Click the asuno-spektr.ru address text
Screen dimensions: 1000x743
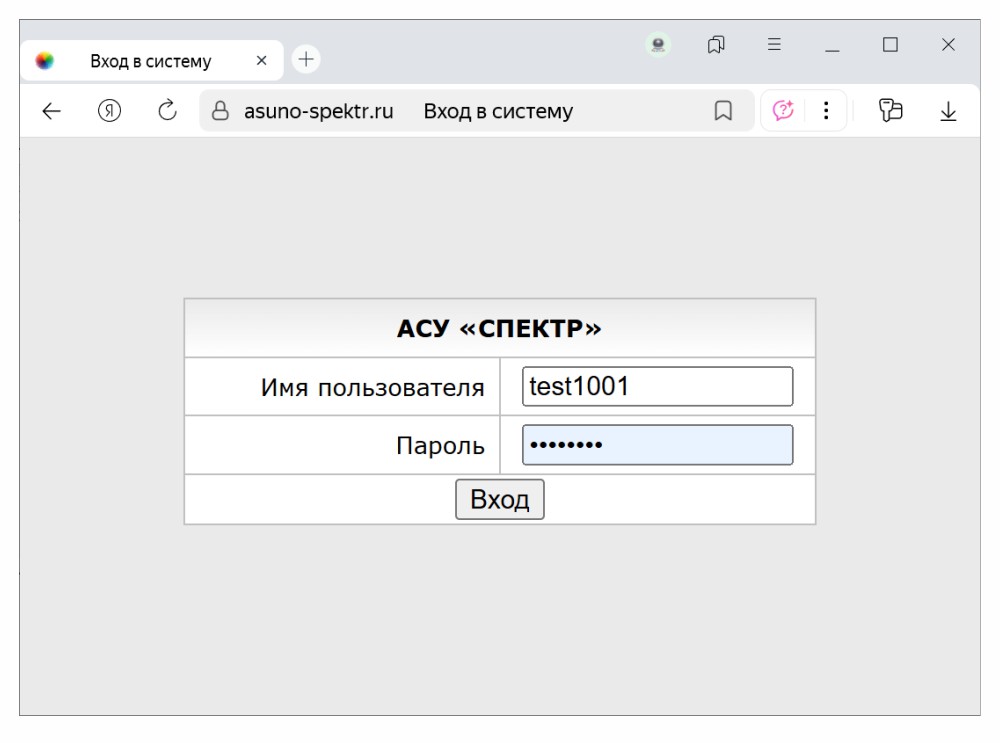[318, 112]
